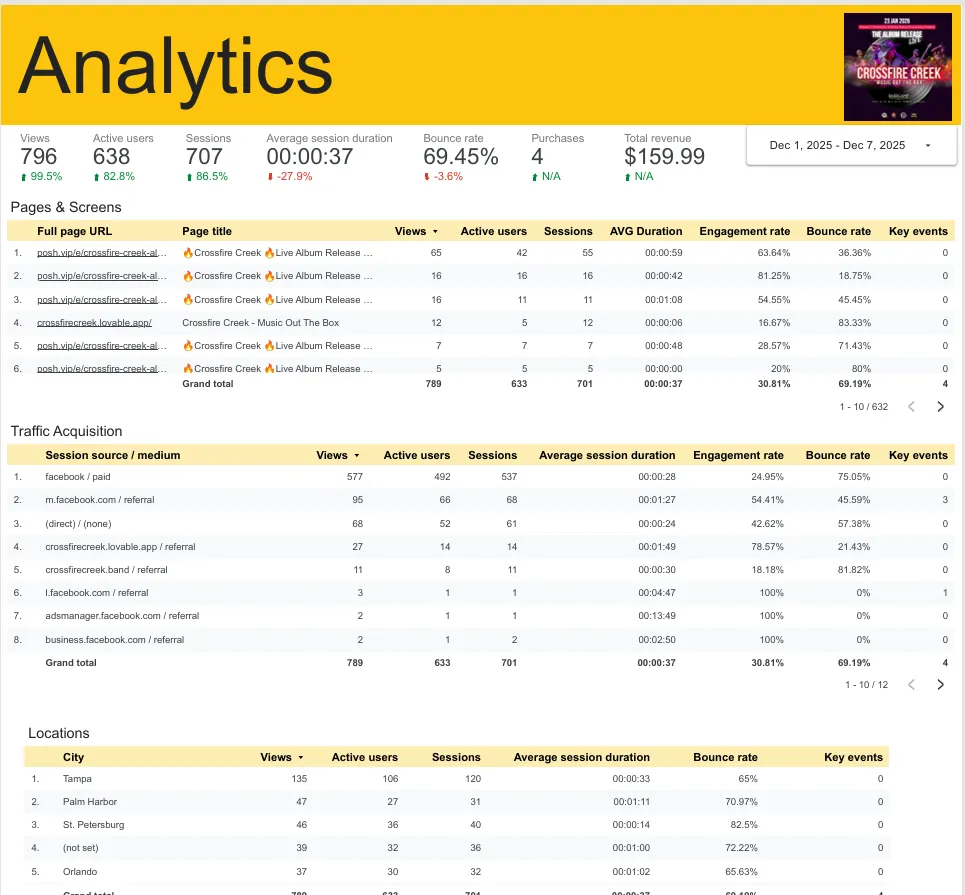Click the crossfirecreek.band / referral row
The width and height of the screenshot is (965, 895).
(x=481, y=570)
